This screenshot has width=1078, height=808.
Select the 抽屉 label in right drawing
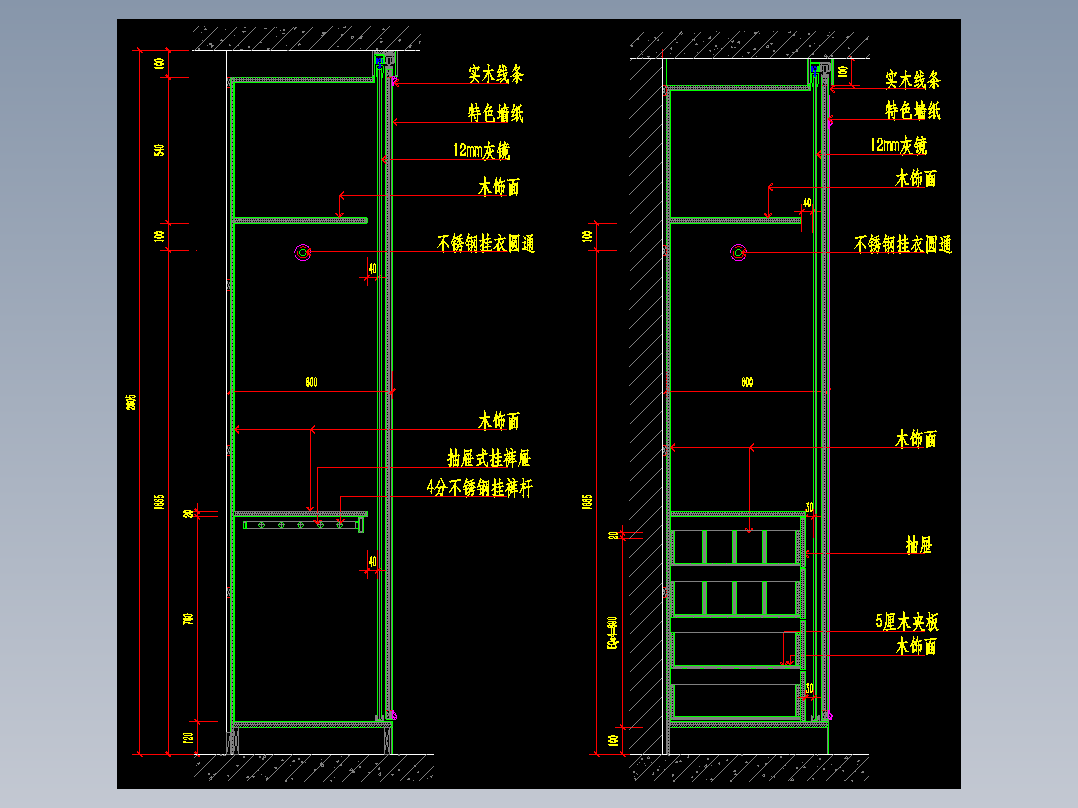point(918,545)
